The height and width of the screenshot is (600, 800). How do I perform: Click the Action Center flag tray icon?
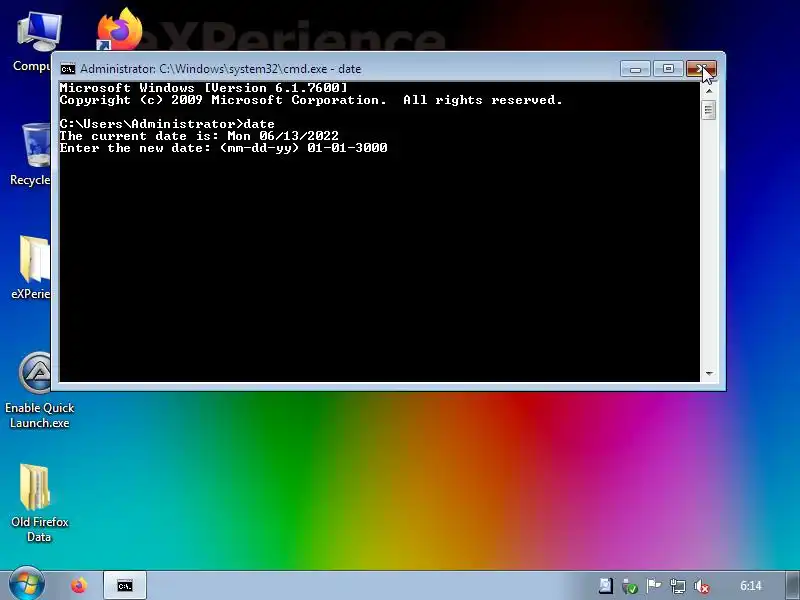[654, 586]
